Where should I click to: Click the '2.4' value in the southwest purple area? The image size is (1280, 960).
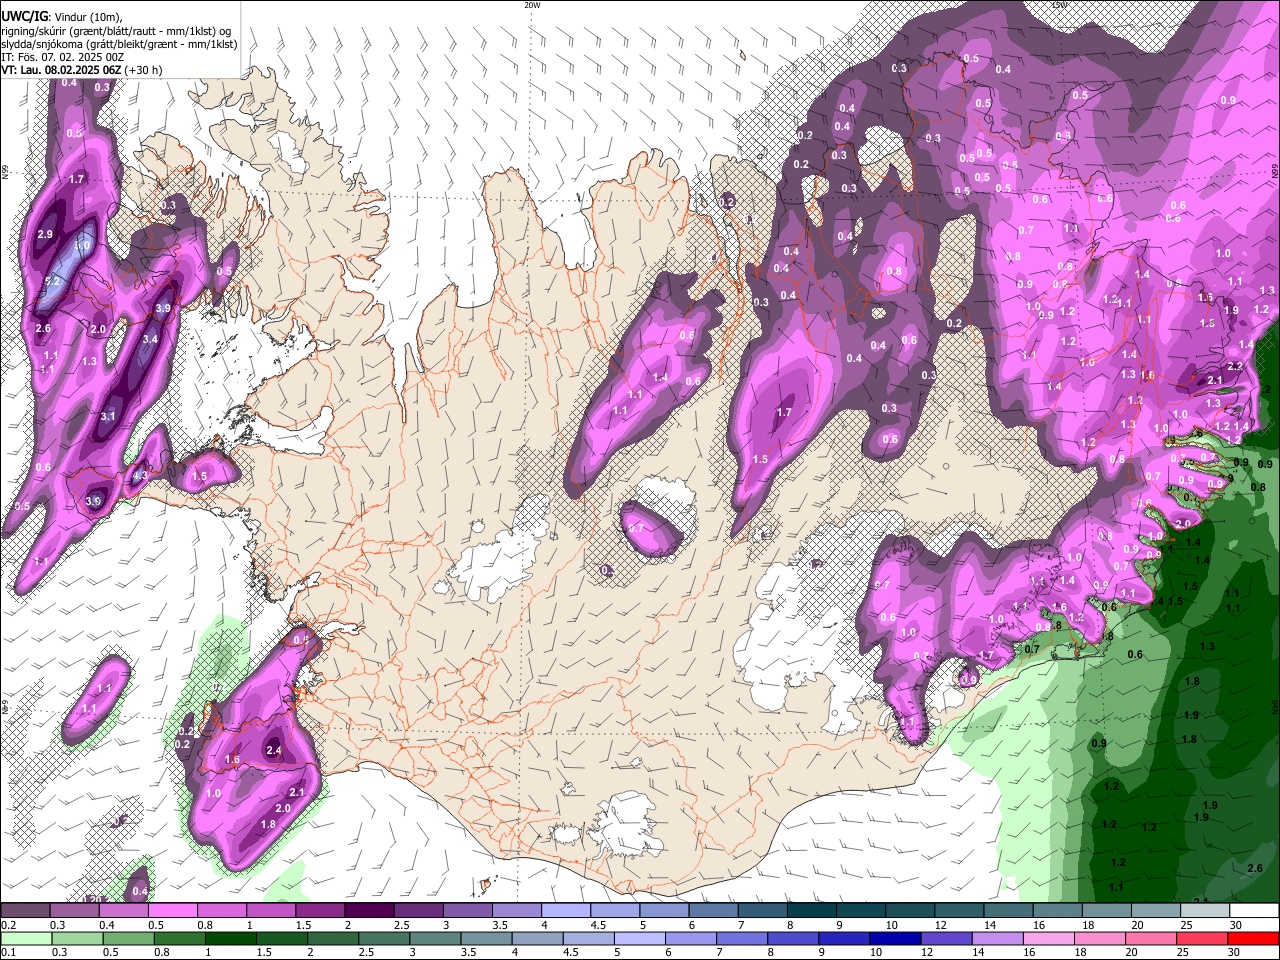click(x=274, y=751)
